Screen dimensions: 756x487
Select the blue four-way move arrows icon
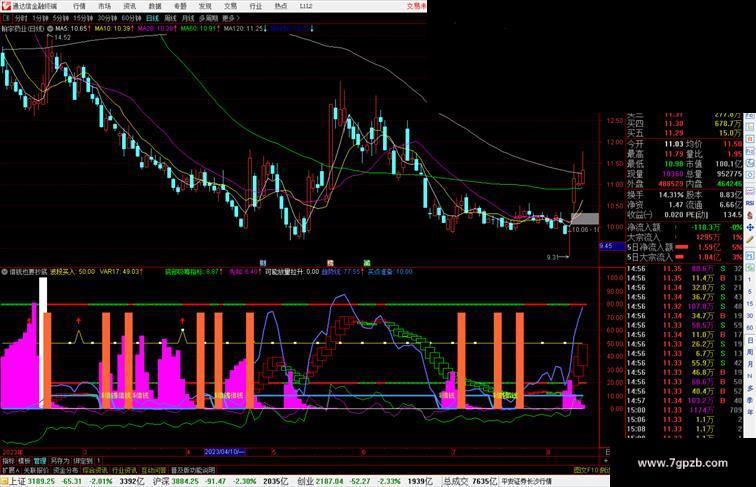point(750,227)
